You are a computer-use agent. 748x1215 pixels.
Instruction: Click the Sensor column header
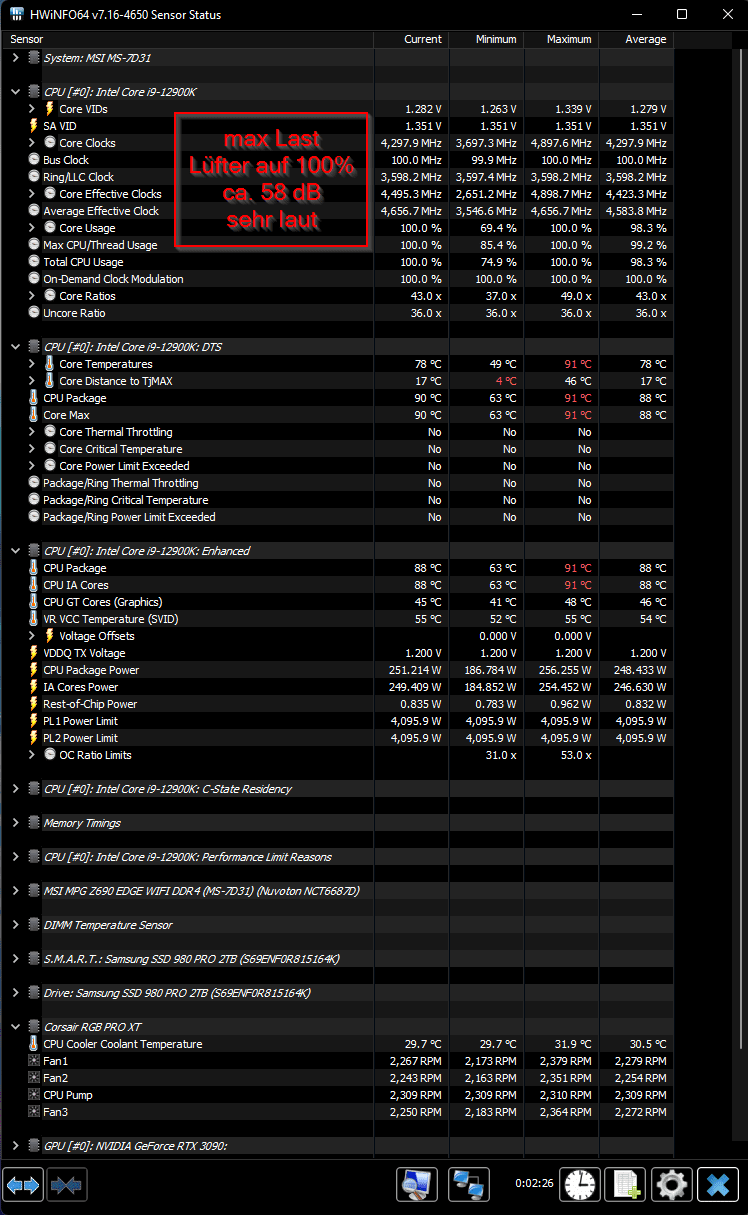point(188,39)
